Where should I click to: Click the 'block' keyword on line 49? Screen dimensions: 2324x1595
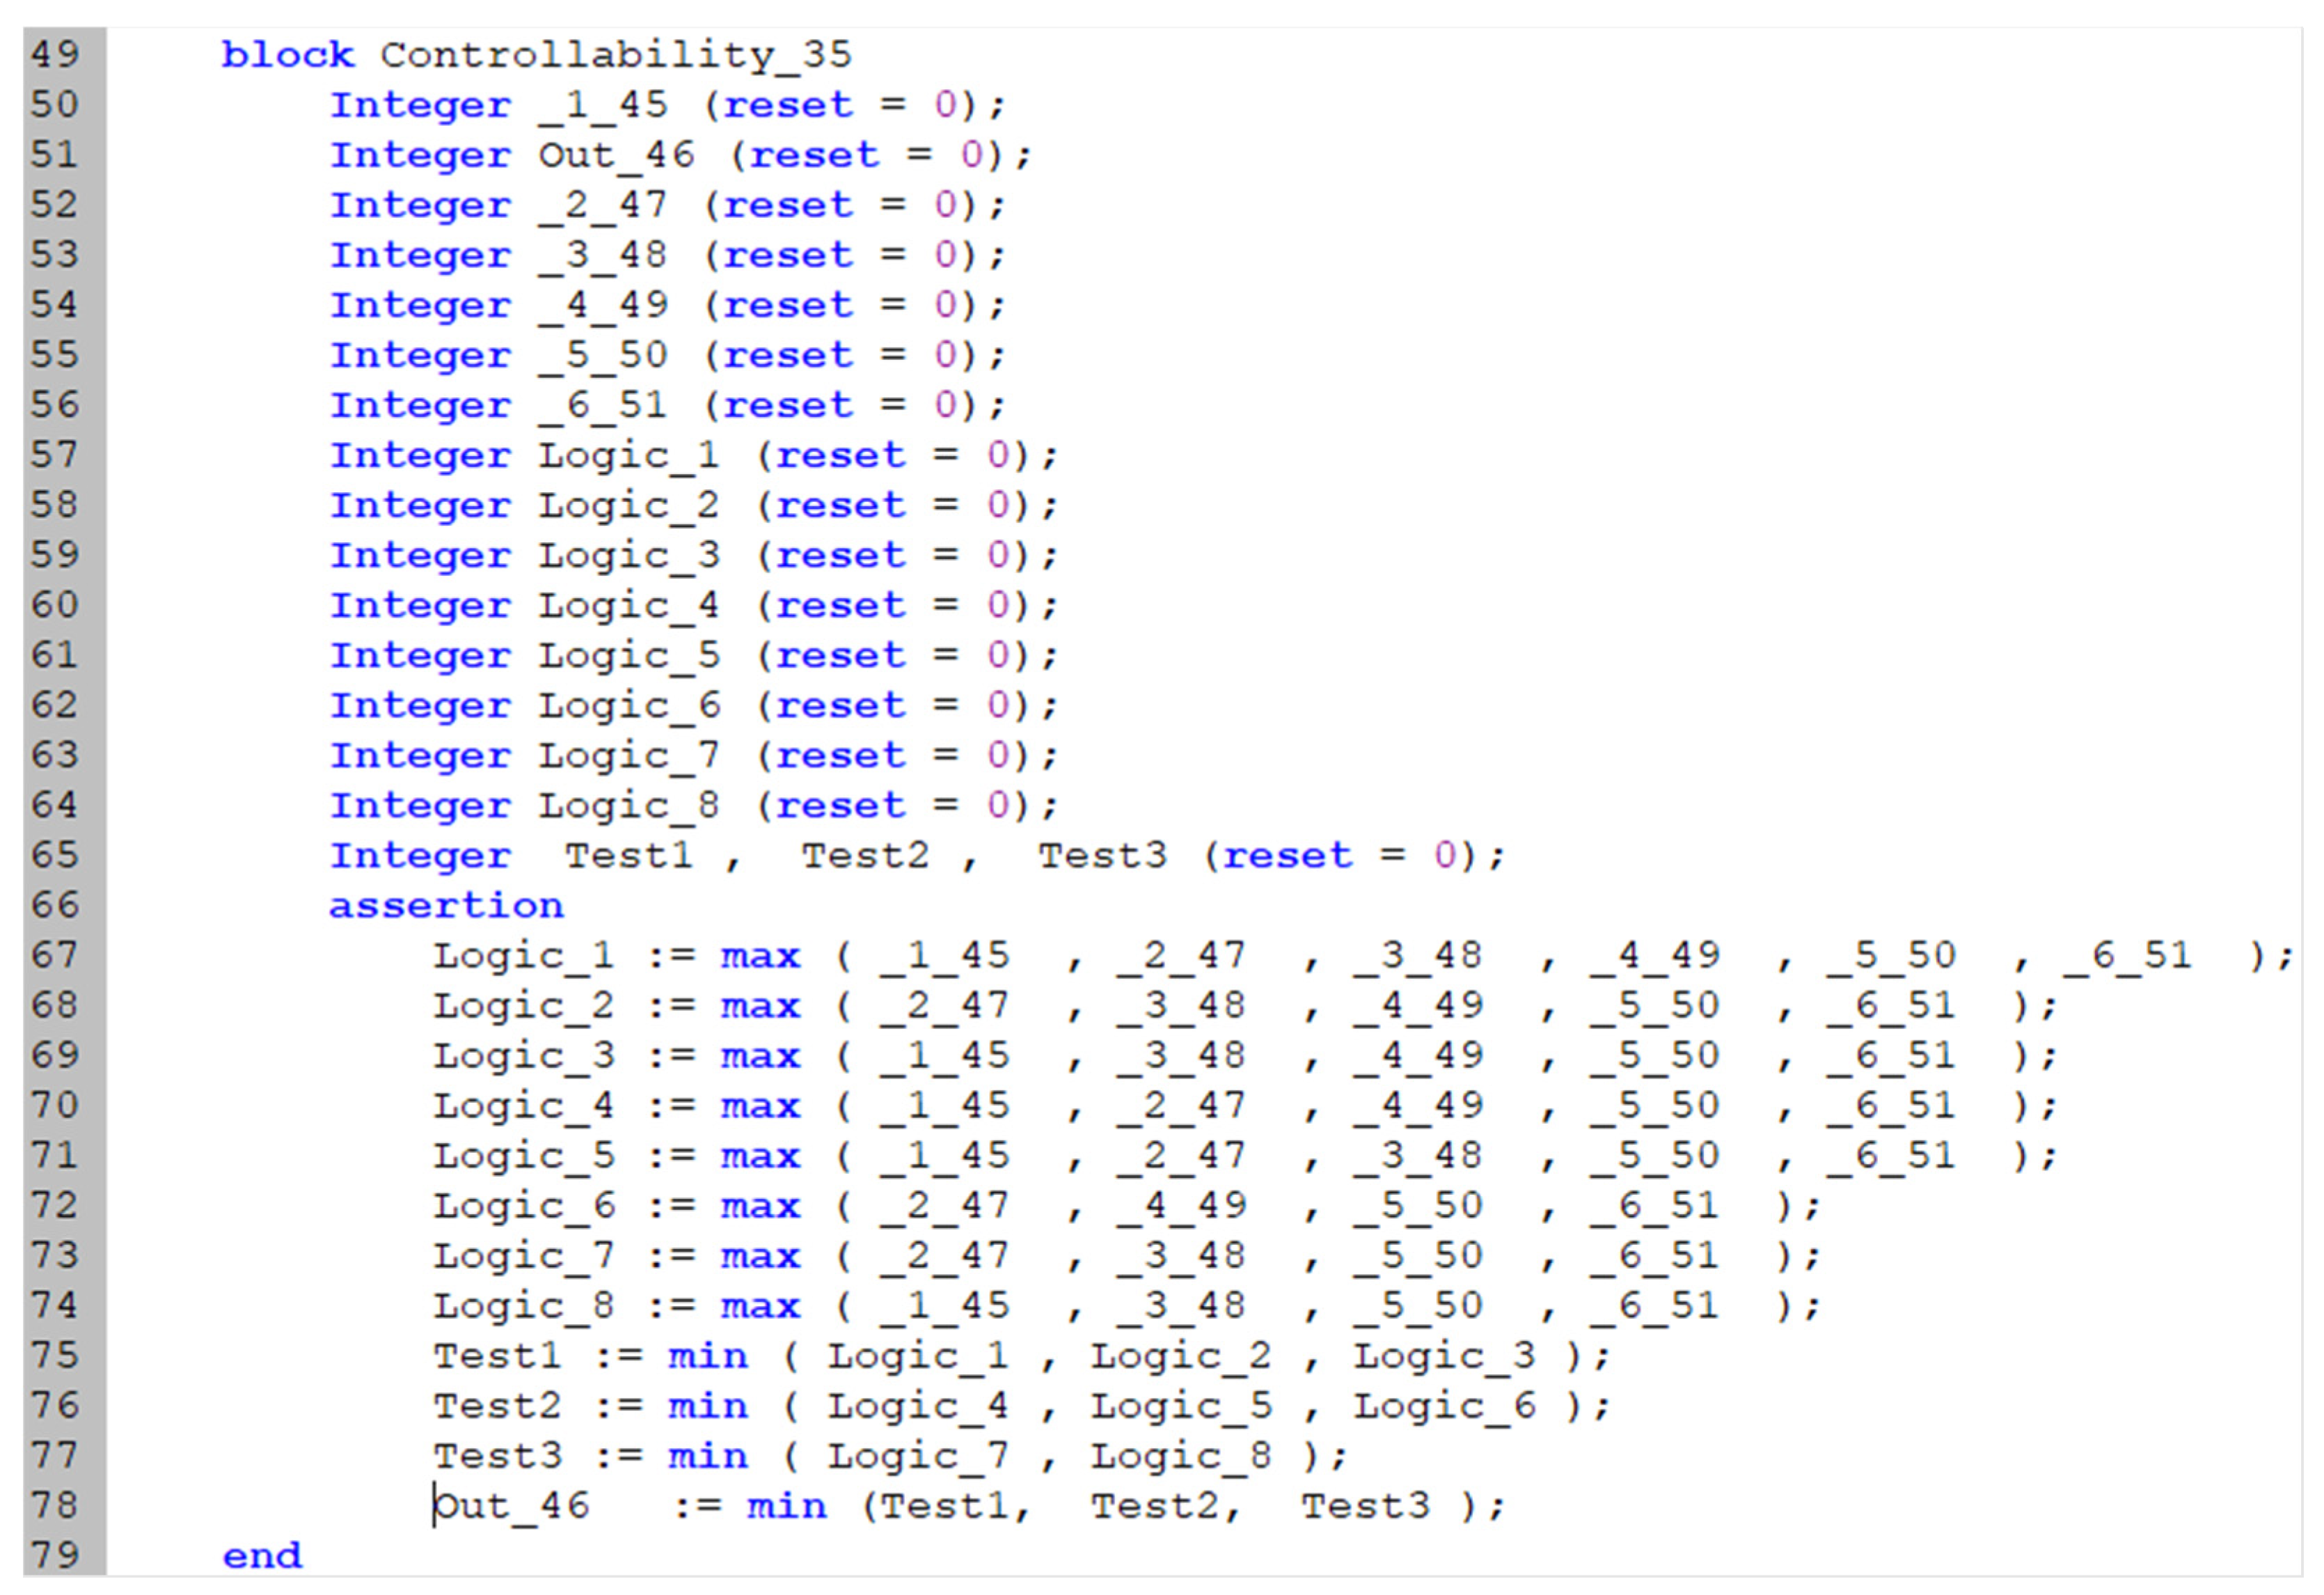[x=287, y=55]
